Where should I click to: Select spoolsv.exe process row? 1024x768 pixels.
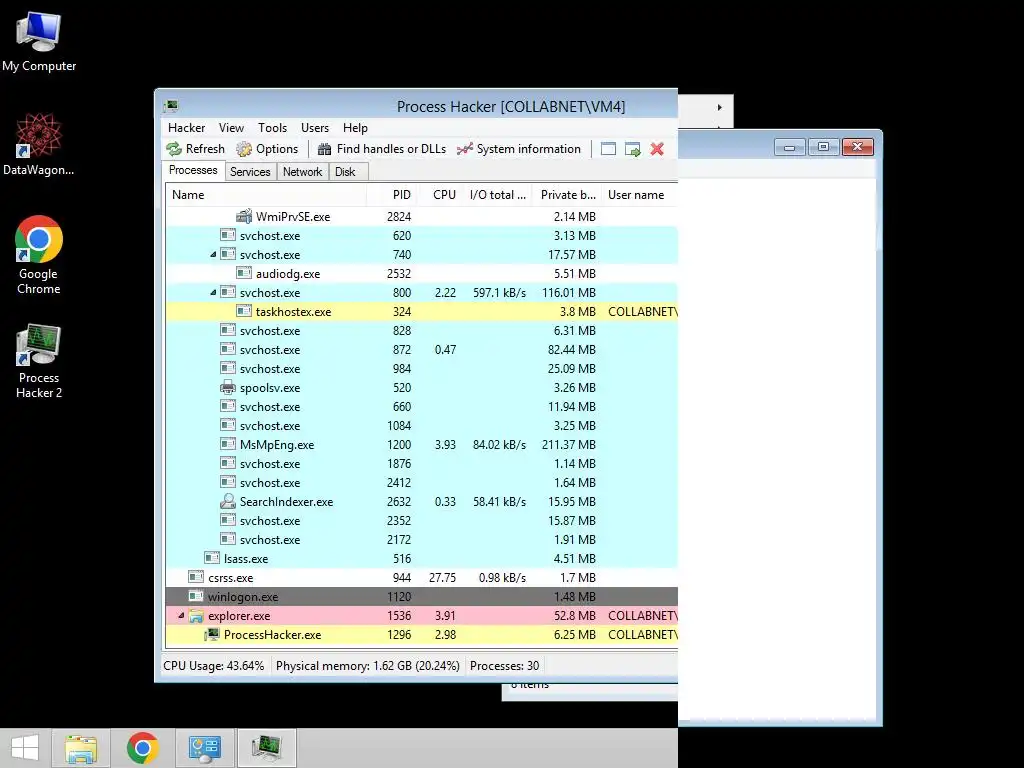tap(421, 388)
